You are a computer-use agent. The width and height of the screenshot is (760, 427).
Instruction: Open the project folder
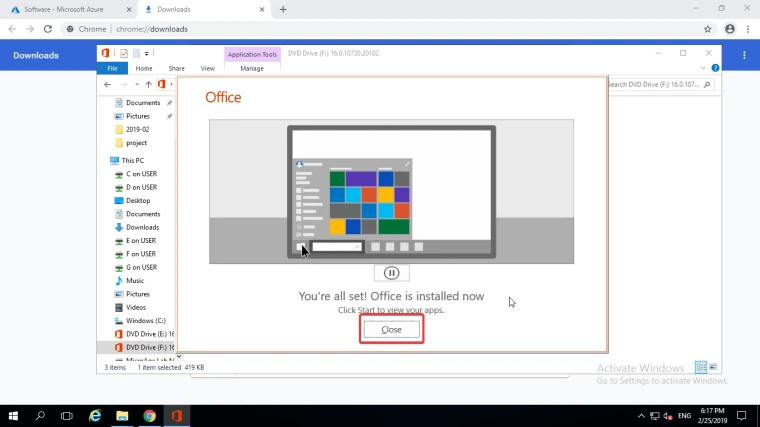[x=136, y=143]
